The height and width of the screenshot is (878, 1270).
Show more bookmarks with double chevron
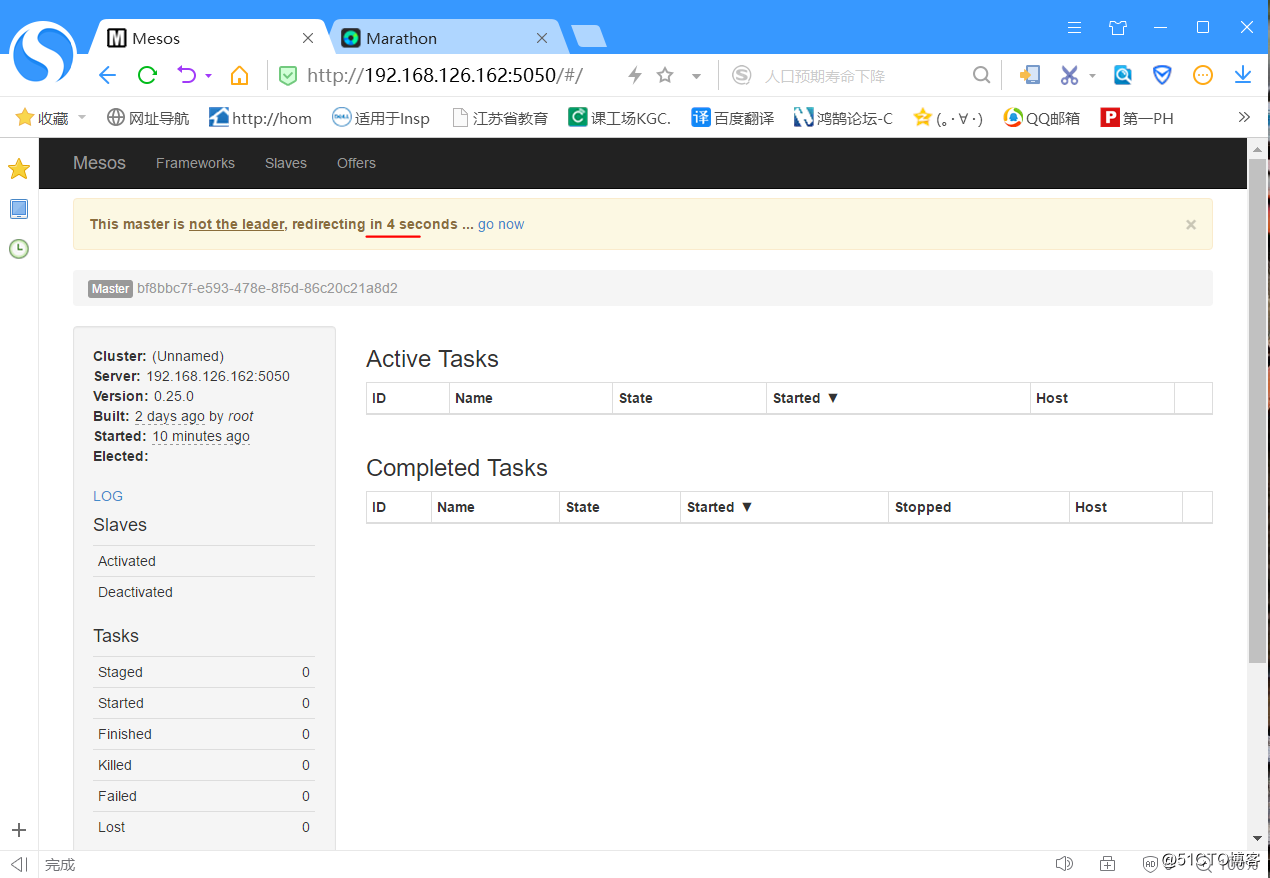click(x=1244, y=117)
